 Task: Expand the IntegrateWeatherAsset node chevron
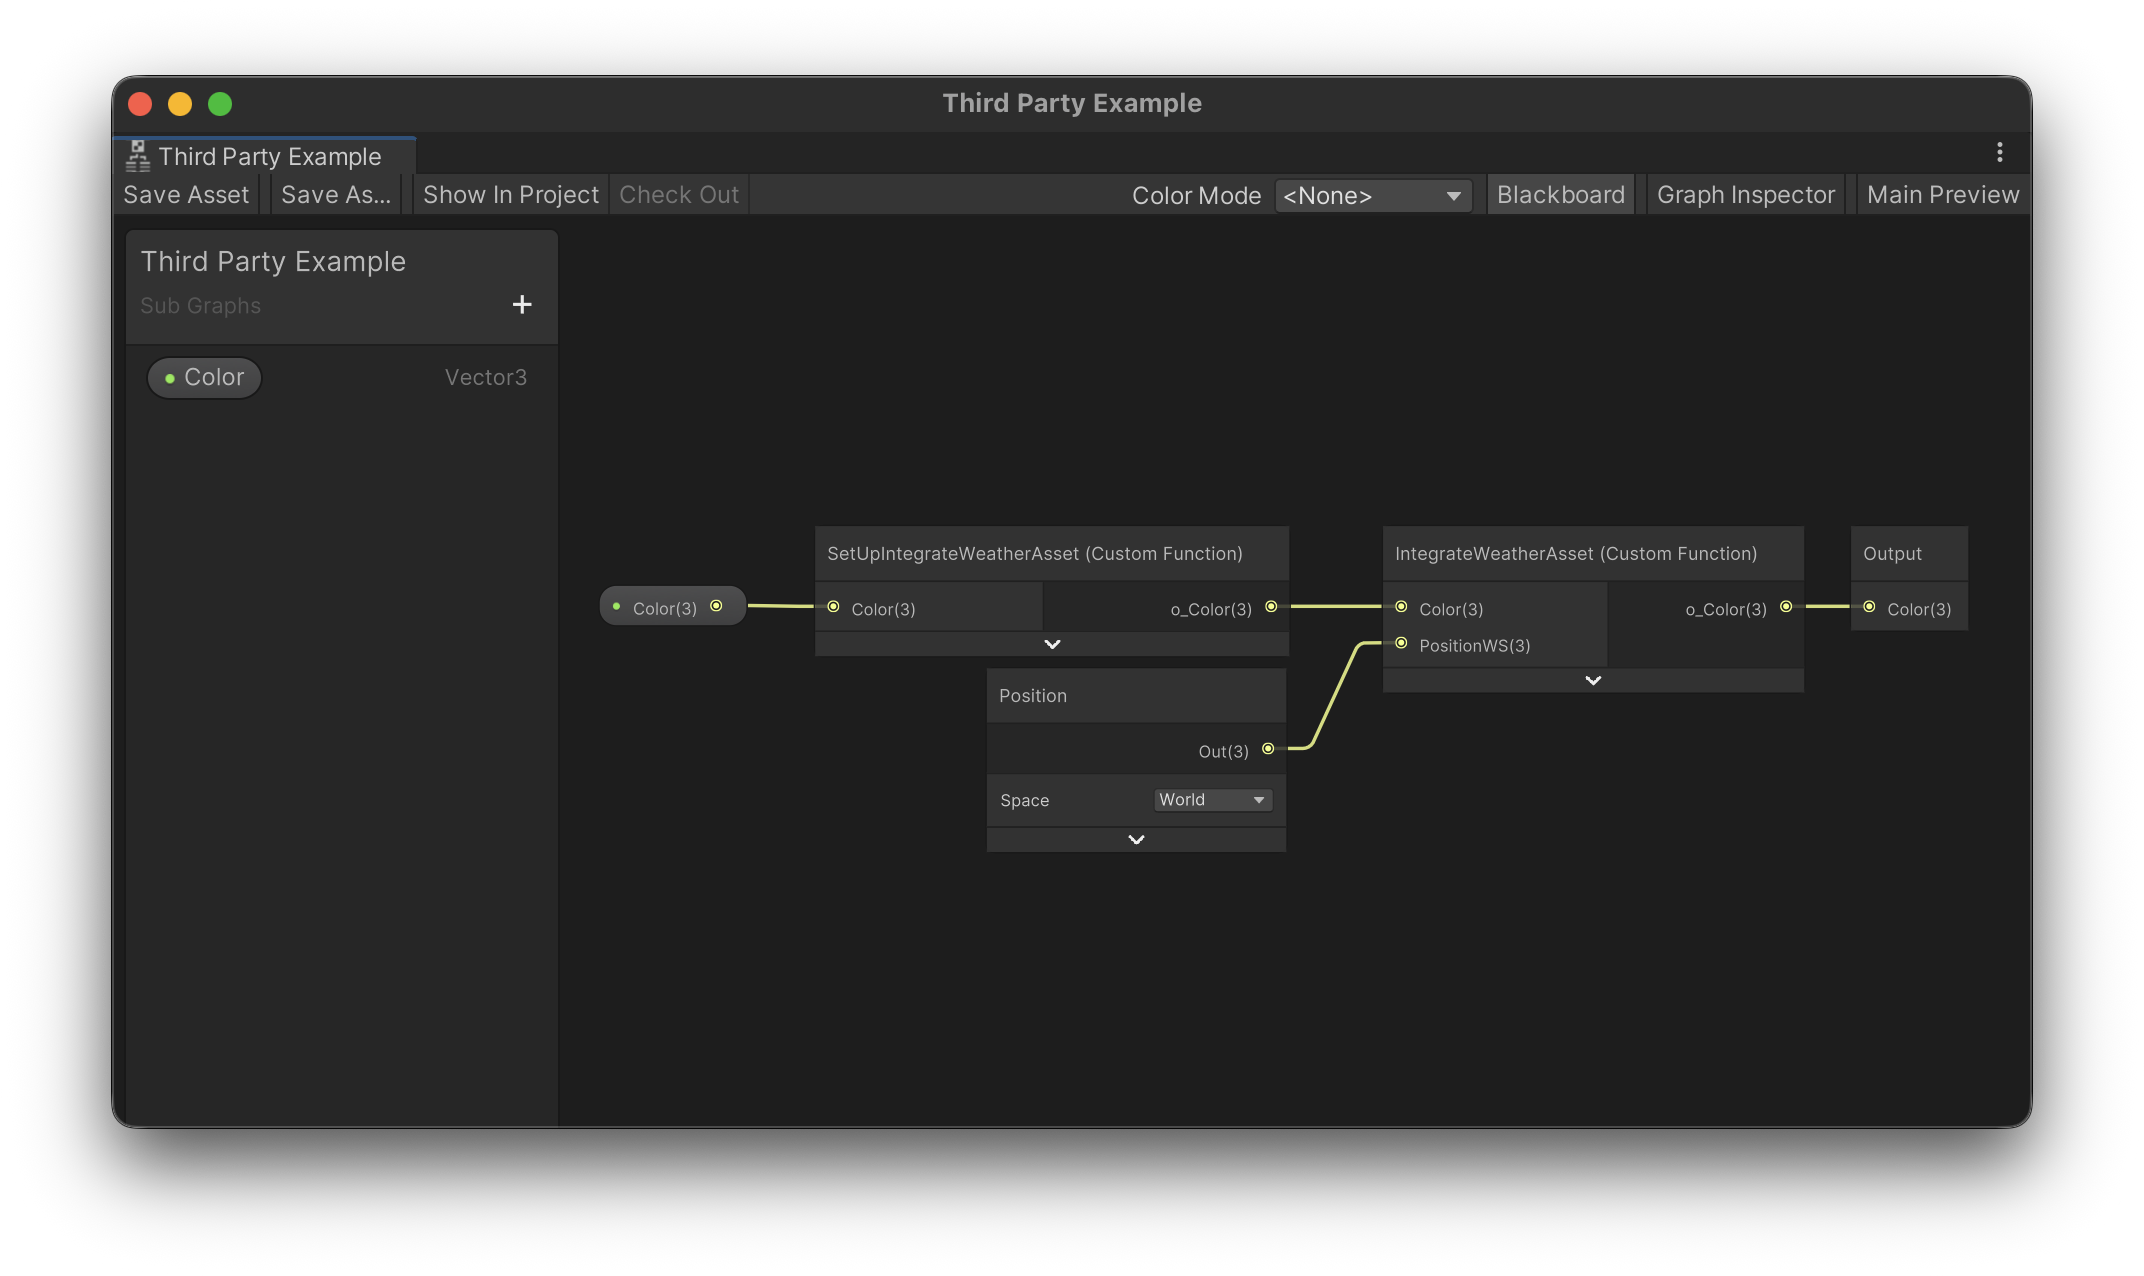pyautogui.click(x=1593, y=681)
